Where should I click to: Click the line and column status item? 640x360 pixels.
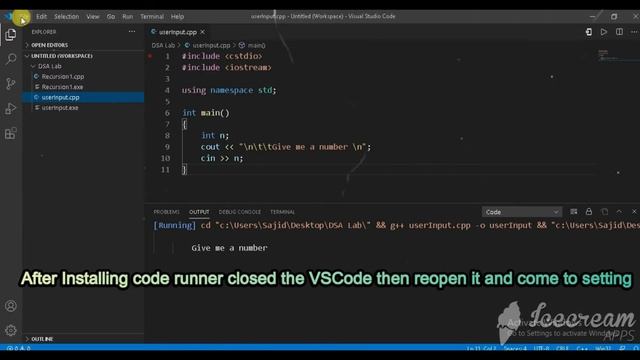(482, 349)
